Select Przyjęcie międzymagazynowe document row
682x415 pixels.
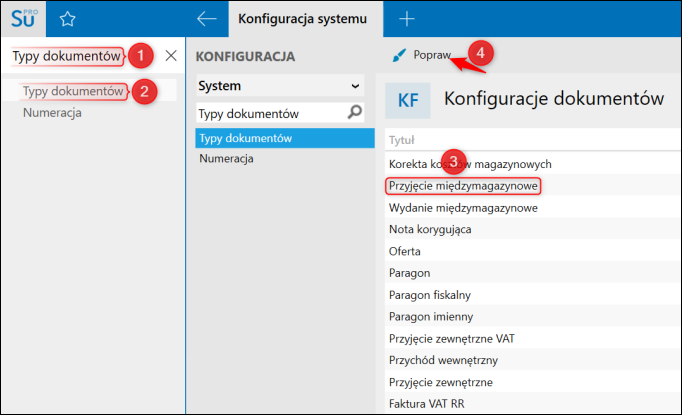463,185
